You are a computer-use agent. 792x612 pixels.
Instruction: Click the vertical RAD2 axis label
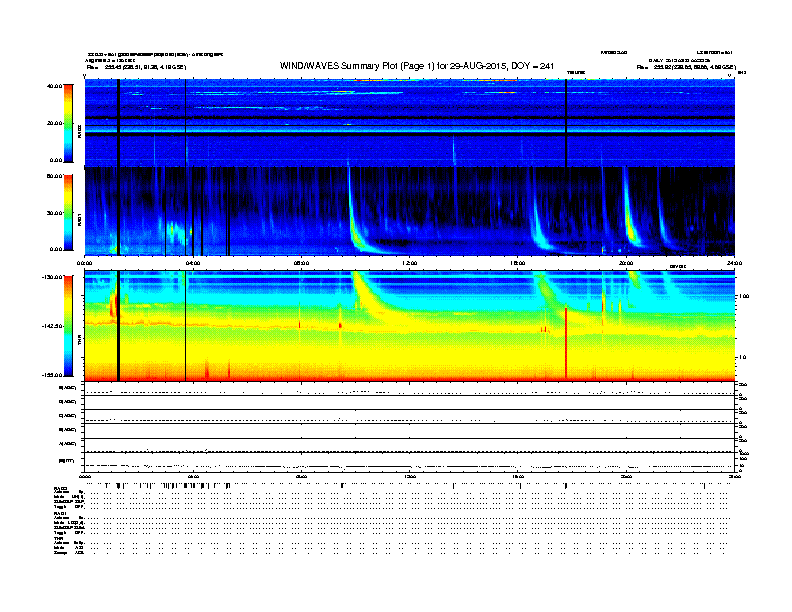[79, 131]
